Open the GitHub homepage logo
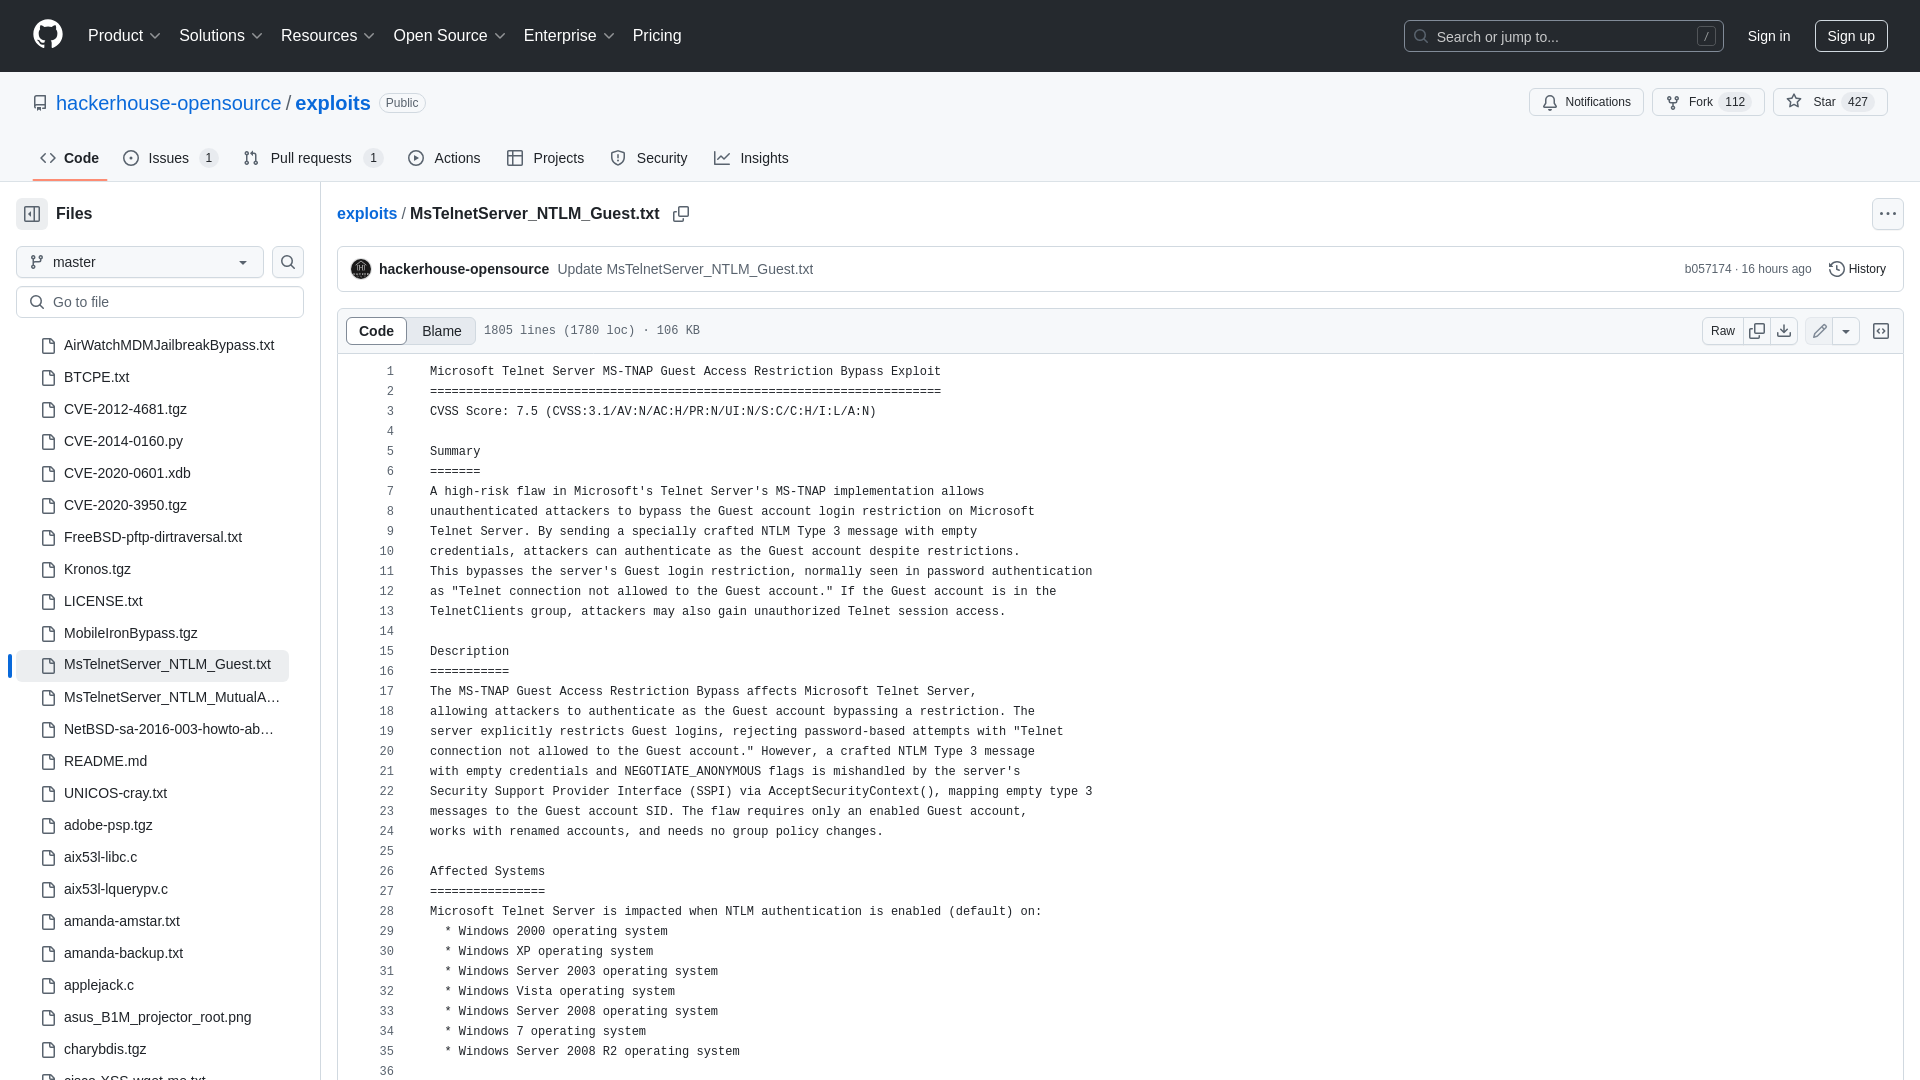The image size is (1920, 1080). (48, 35)
